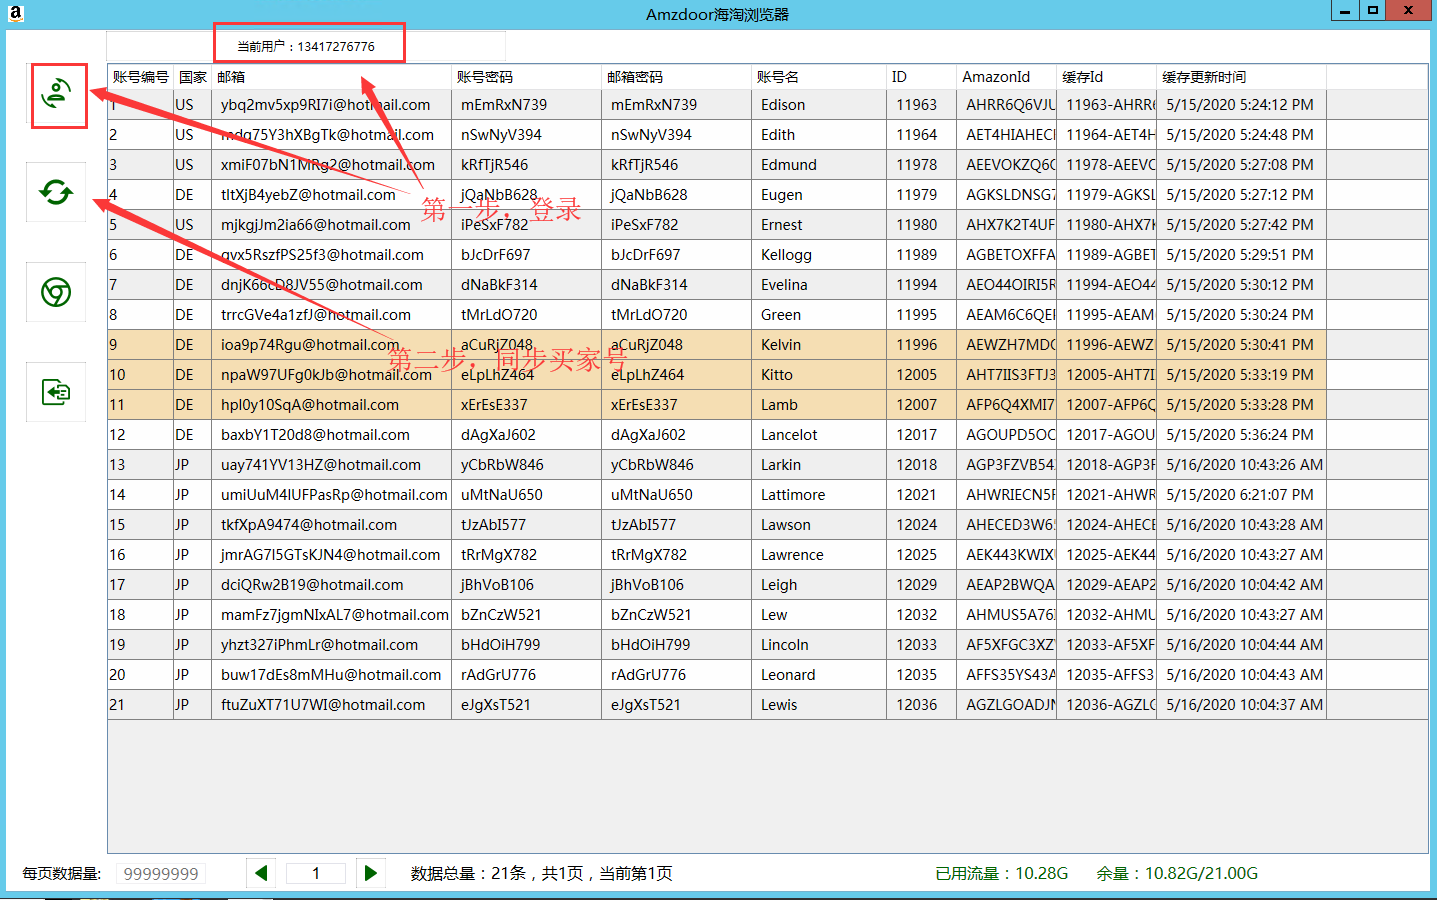
Task: Click timestamp 5/15/2020 6:21:07 PM
Action: click(1242, 495)
